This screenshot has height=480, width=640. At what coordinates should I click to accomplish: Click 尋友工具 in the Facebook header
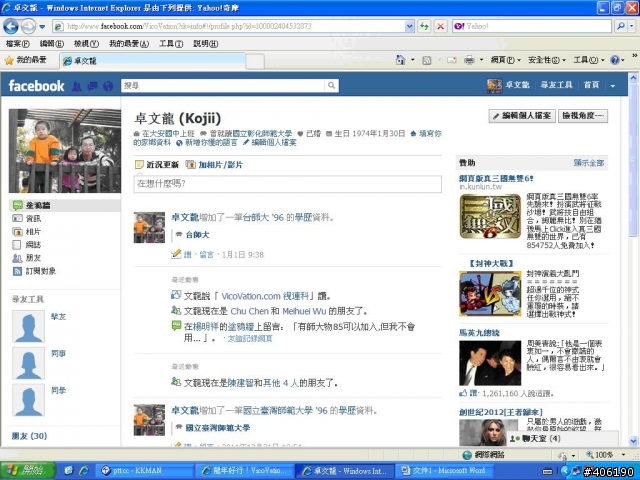556,85
